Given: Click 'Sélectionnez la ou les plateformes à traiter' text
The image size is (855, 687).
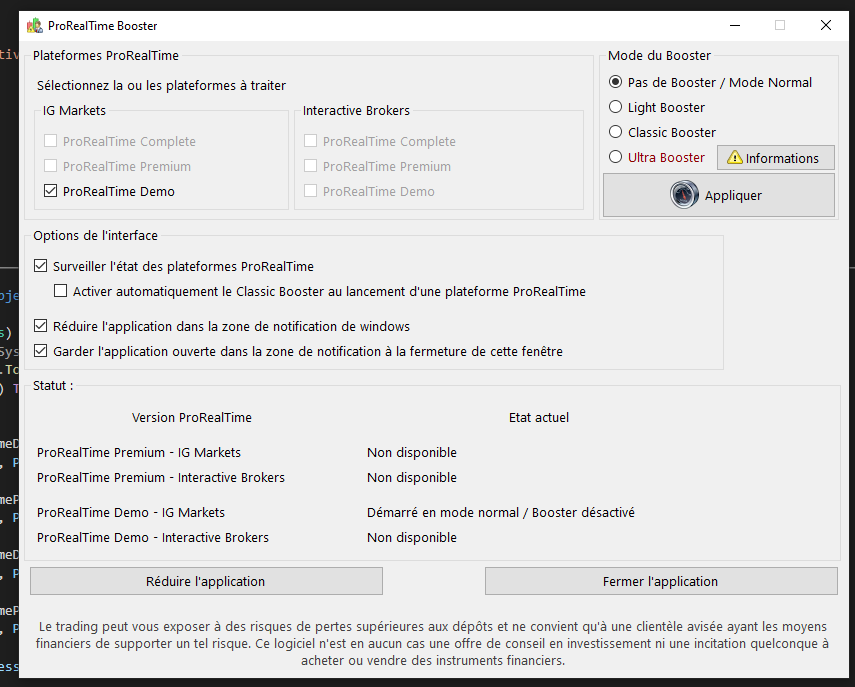Looking at the screenshot, I should pyautogui.click(x=161, y=86).
